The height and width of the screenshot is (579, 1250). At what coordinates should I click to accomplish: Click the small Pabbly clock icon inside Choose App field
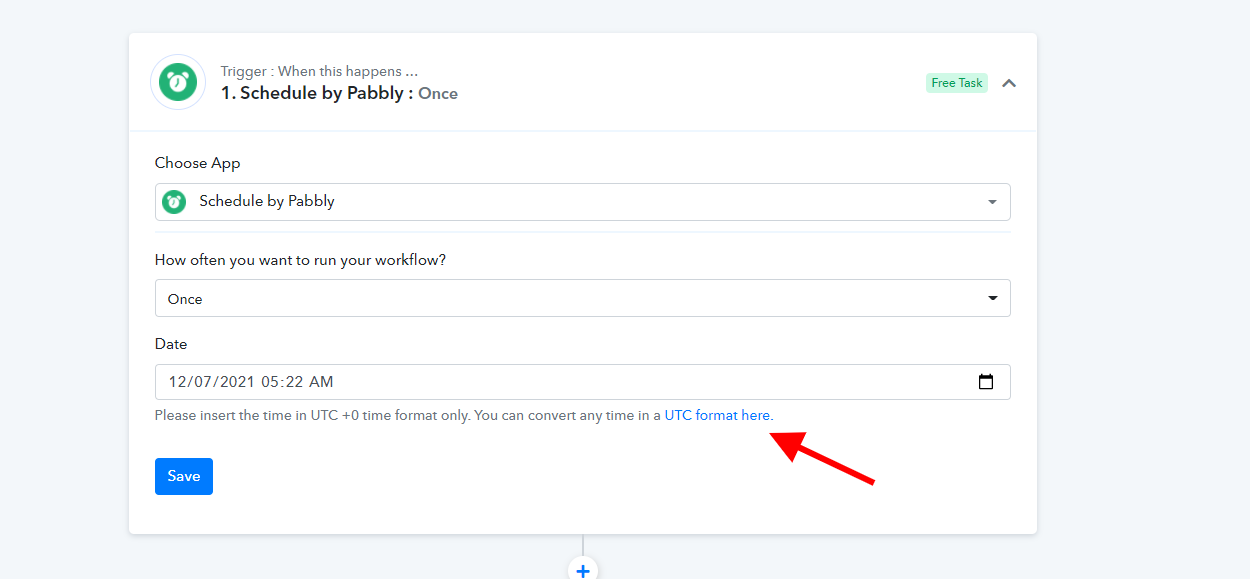[x=174, y=201]
